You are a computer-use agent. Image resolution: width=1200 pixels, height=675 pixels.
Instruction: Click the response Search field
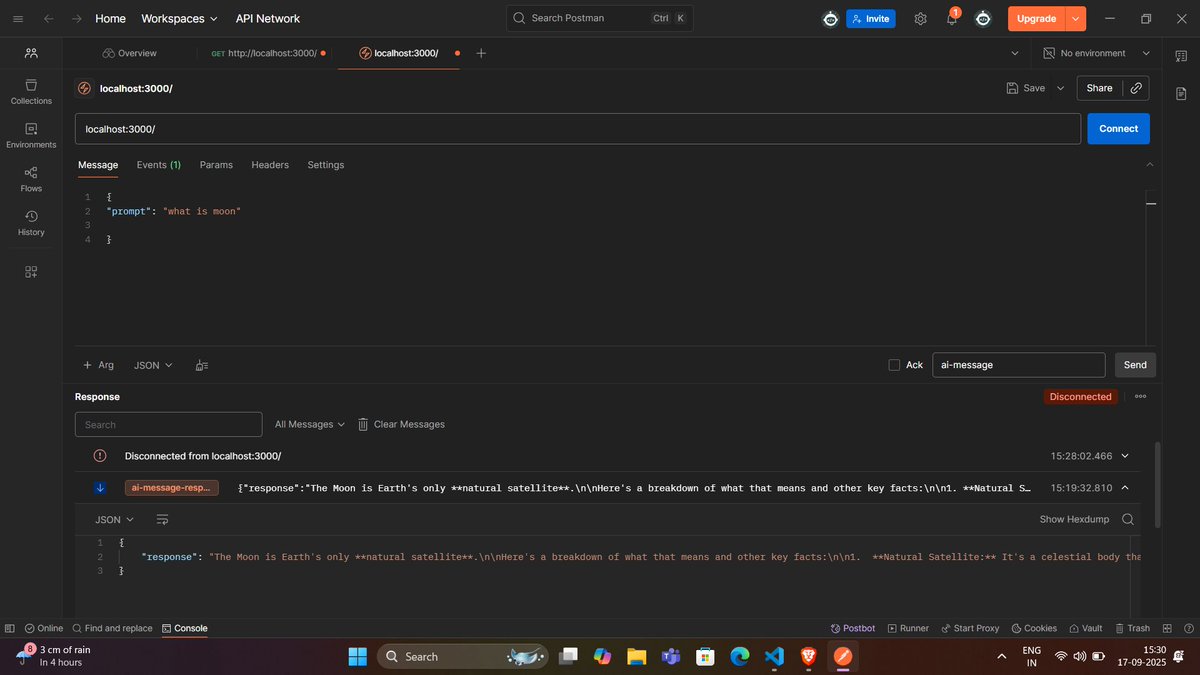(x=168, y=424)
